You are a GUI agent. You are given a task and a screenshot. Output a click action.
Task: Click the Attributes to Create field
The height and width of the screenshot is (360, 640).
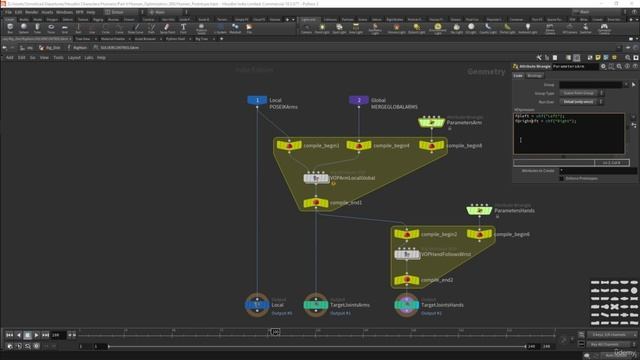[598, 171]
